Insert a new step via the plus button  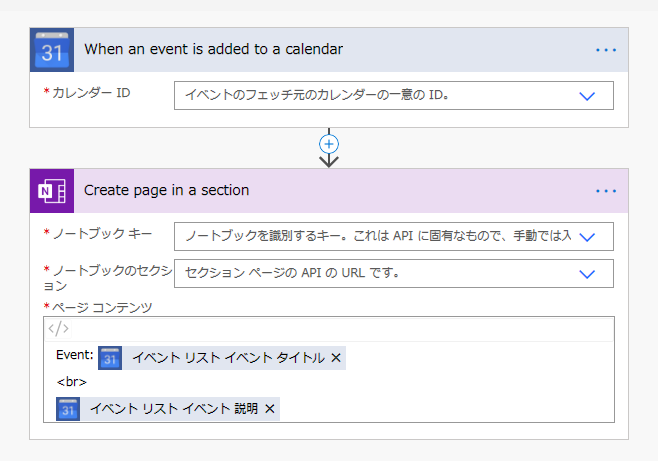pos(329,144)
